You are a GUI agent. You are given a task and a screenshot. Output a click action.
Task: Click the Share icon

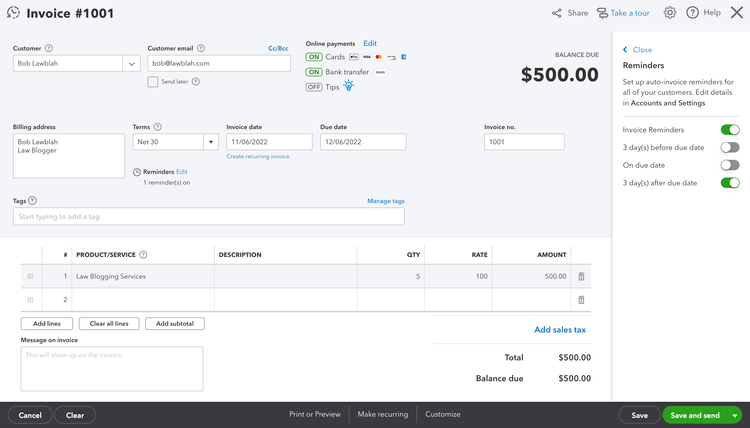point(557,13)
